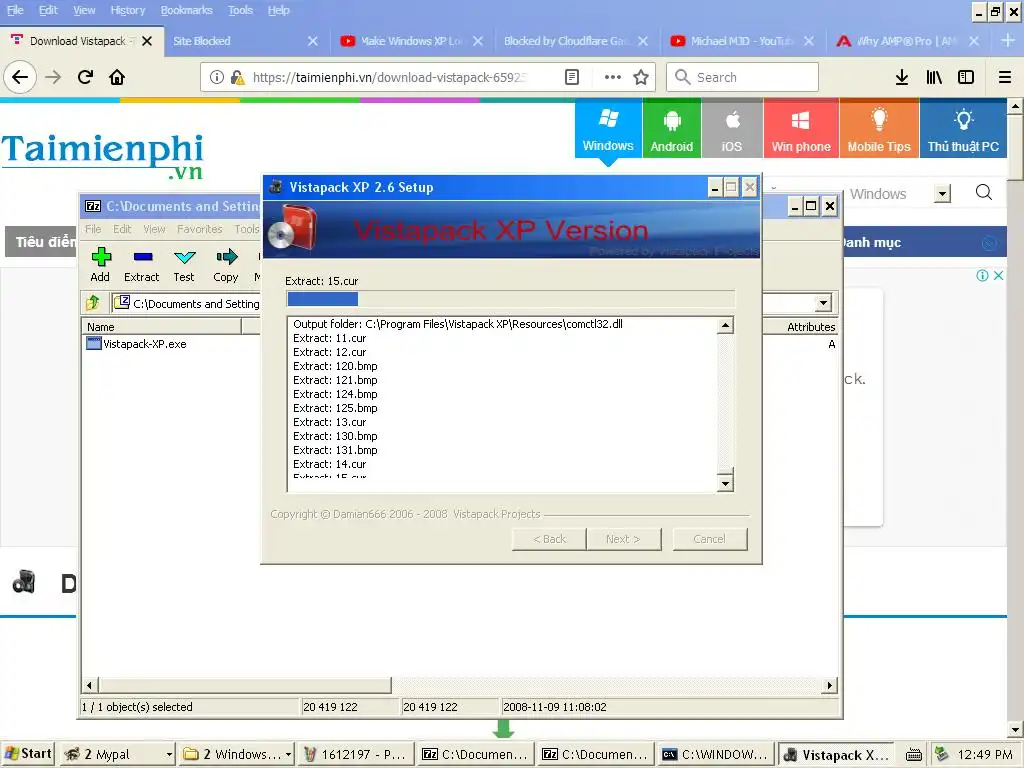Click the extraction progress bar
Image resolution: width=1024 pixels, height=768 pixels.
click(511, 299)
